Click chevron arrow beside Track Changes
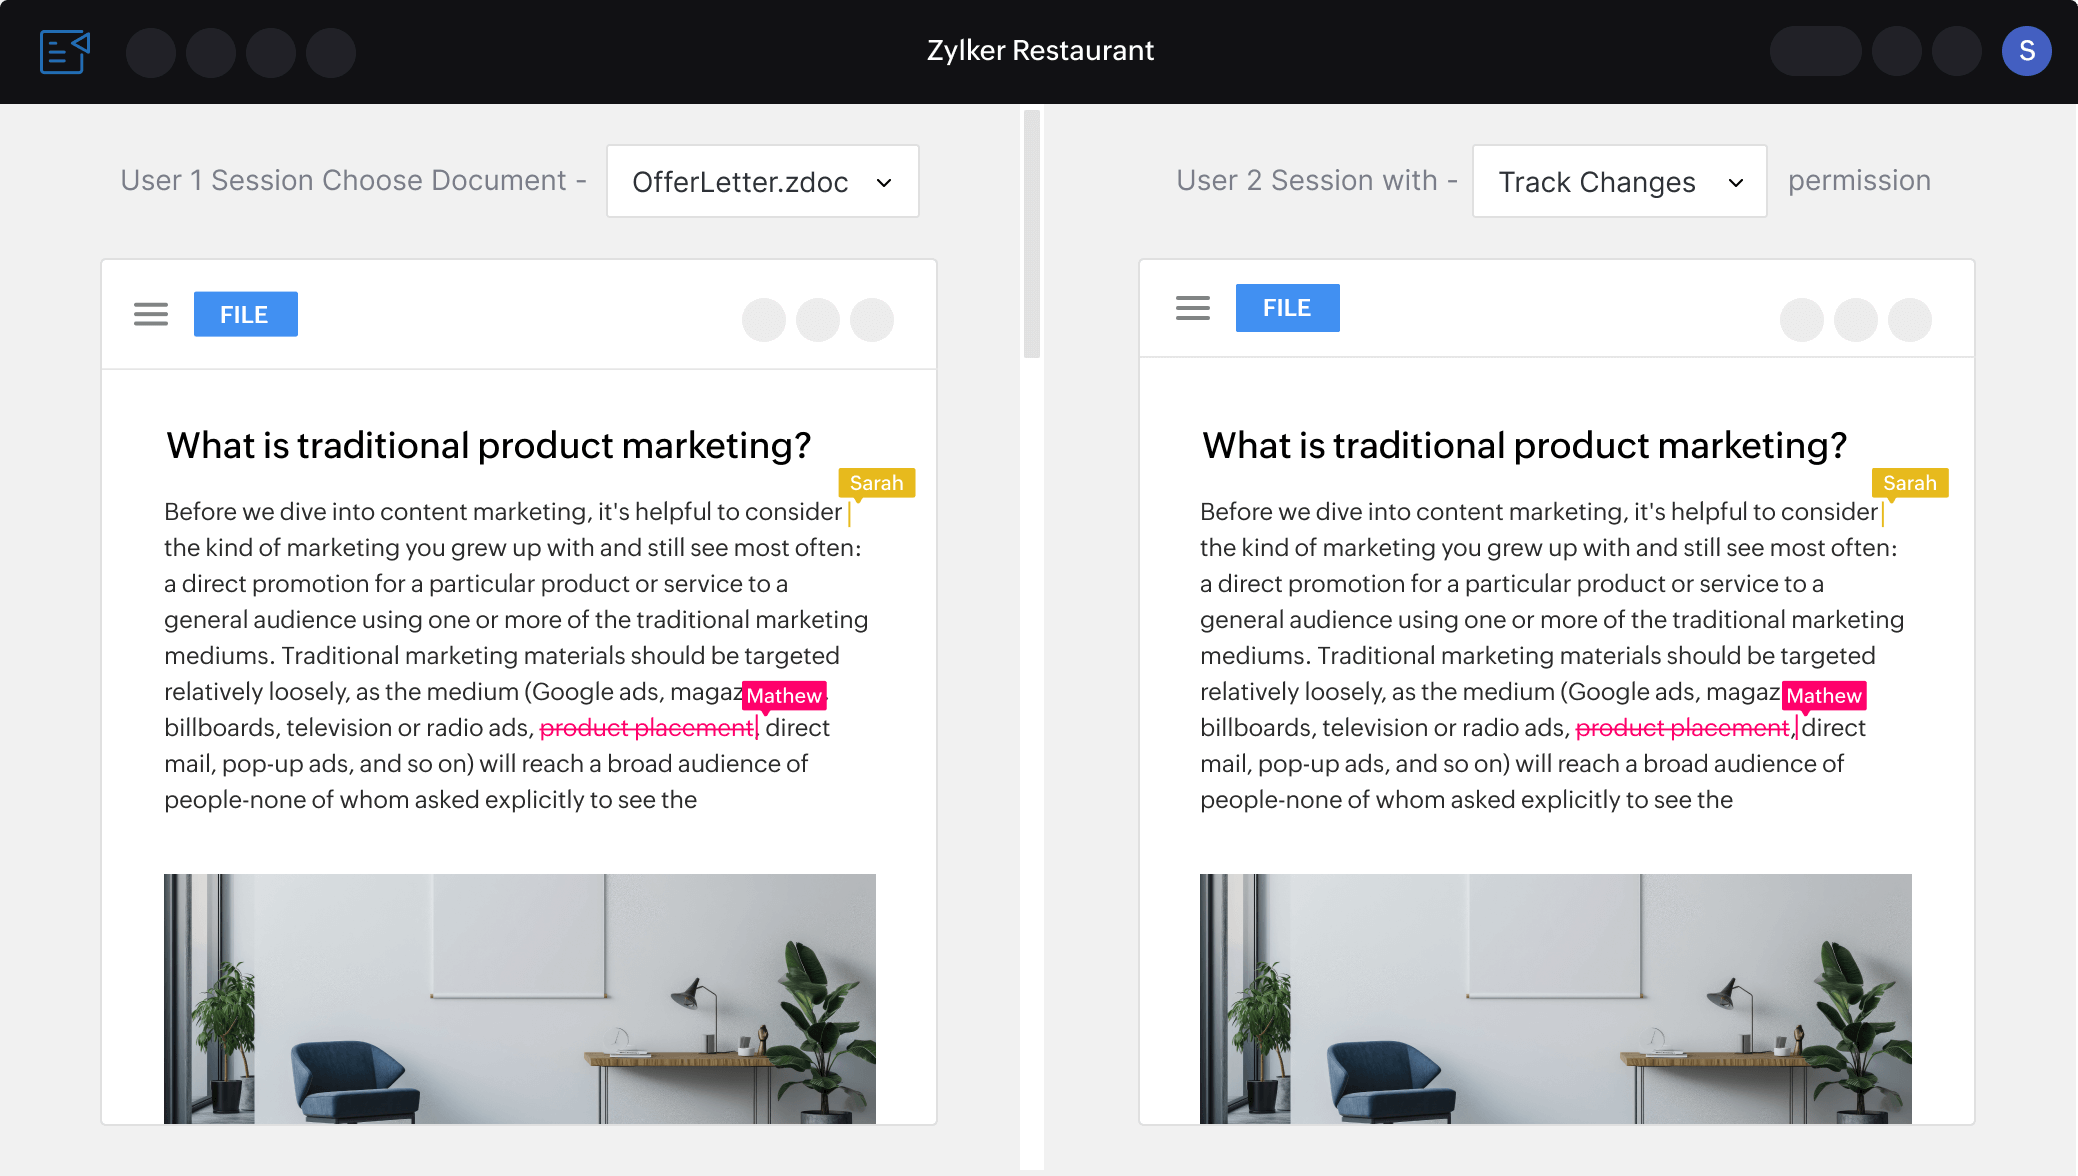Screen dimensions: 2078x1176 click(1736, 183)
